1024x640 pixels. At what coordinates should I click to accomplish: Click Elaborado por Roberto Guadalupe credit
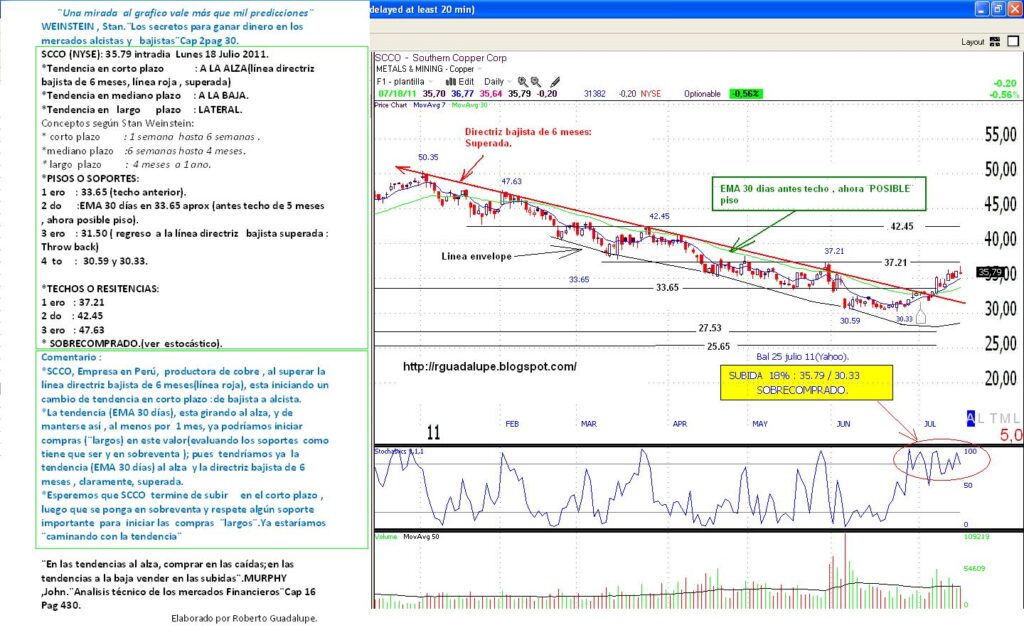click(x=244, y=618)
